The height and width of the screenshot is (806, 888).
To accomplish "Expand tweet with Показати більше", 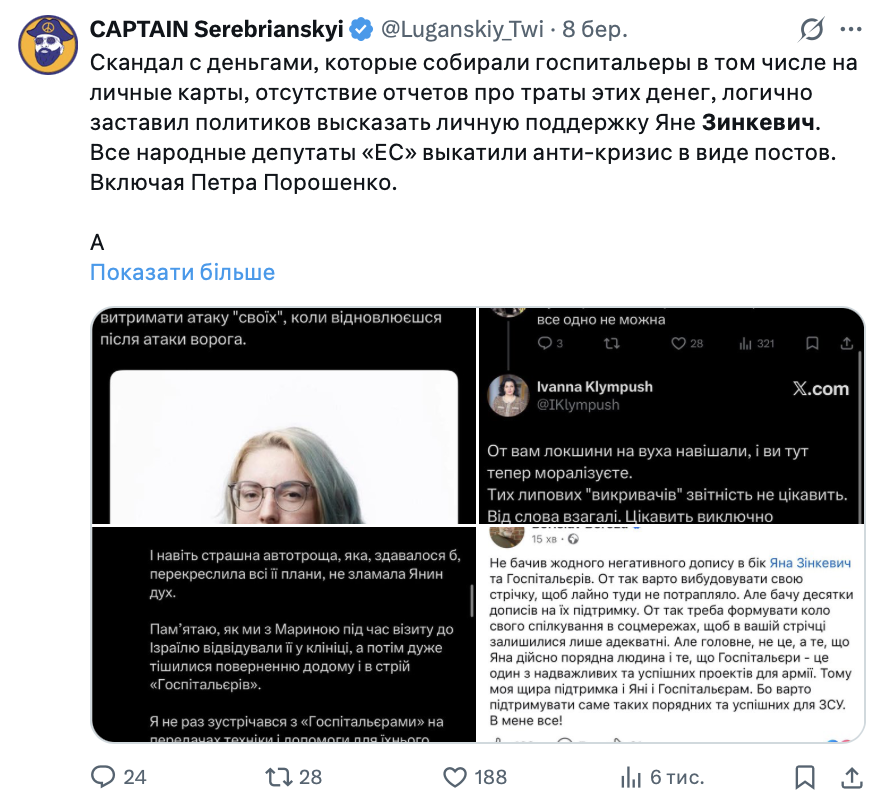I will [182, 272].
